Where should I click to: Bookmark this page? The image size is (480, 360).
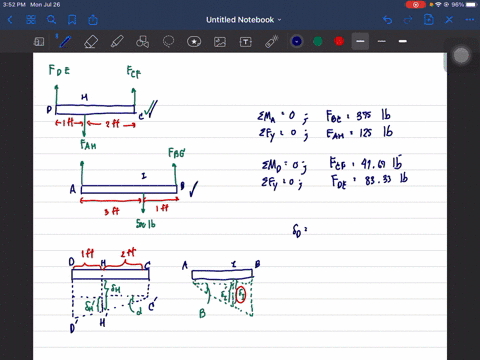pos(72,20)
